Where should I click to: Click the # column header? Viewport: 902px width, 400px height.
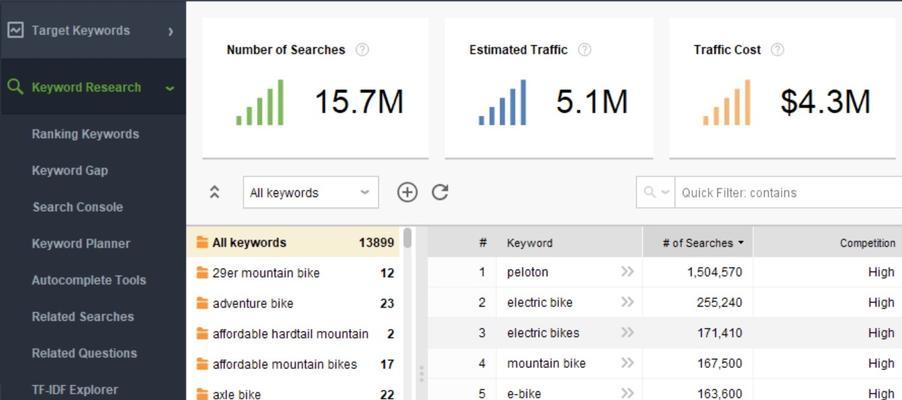point(463,243)
